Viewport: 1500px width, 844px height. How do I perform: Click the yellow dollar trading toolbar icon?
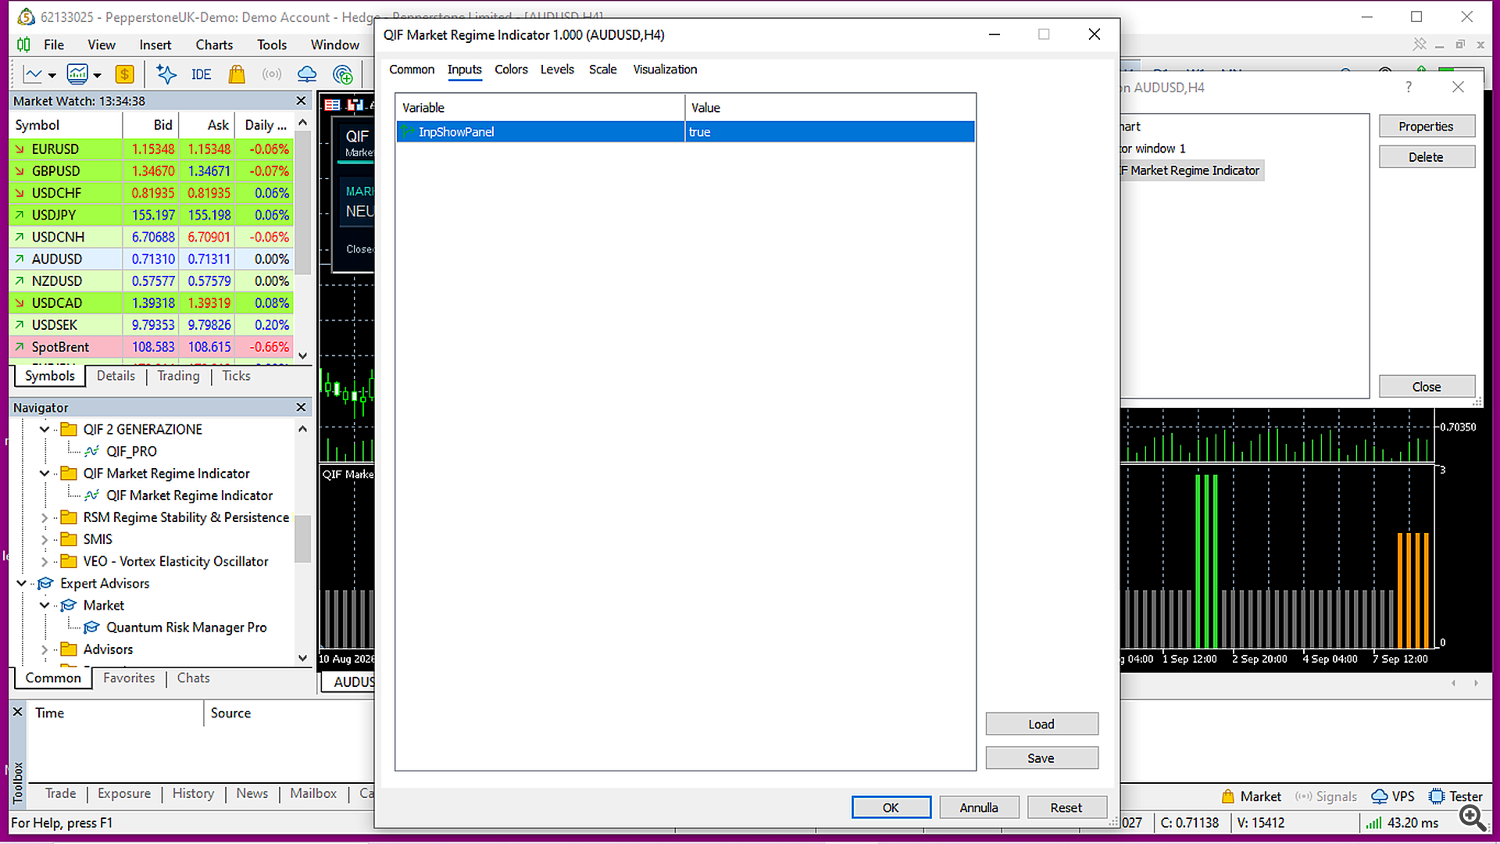[124, 74]
